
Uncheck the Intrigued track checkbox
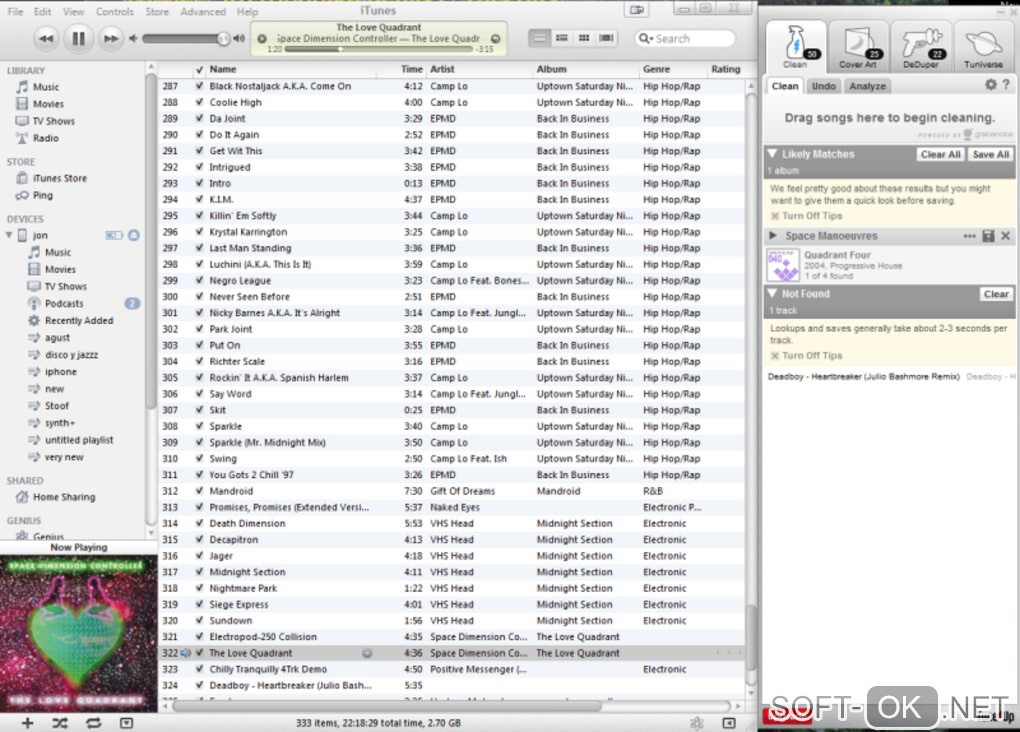coord(200,167)
